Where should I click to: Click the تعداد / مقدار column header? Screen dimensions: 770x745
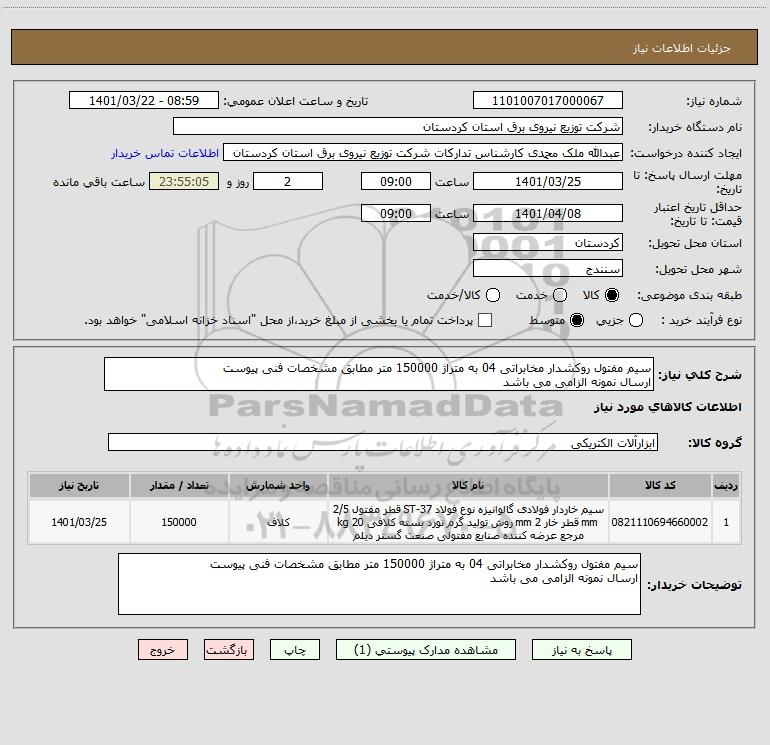[179, 485]
